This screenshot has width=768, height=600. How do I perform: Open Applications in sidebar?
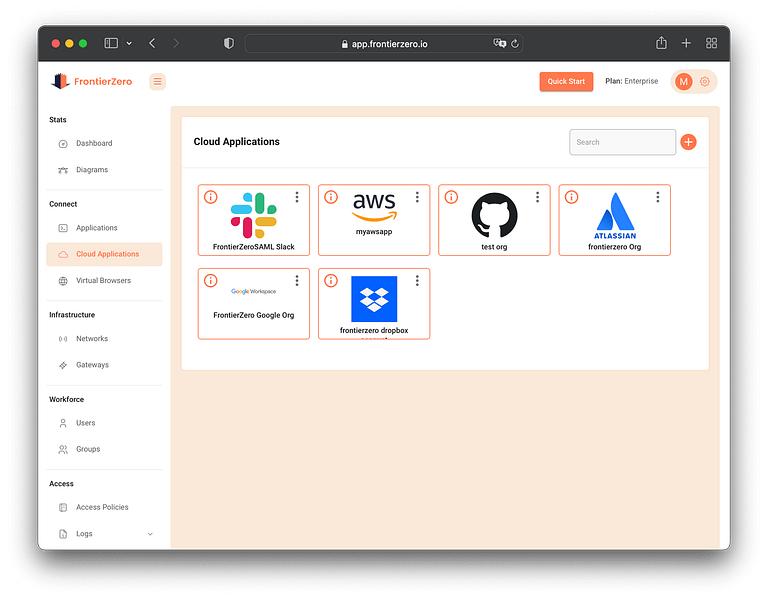96,228
